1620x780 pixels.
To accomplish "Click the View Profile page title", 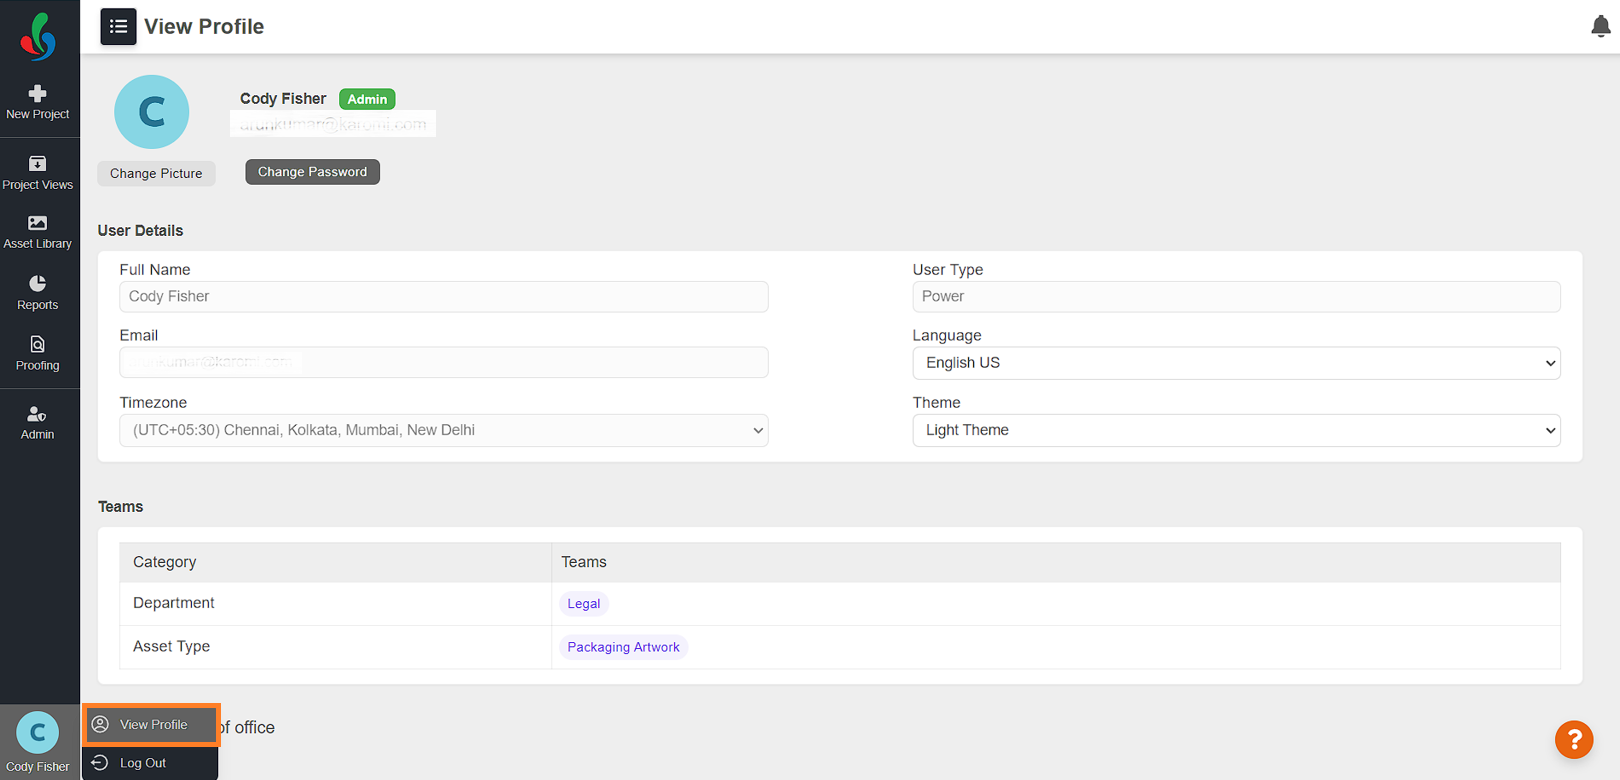I will 204,27.
